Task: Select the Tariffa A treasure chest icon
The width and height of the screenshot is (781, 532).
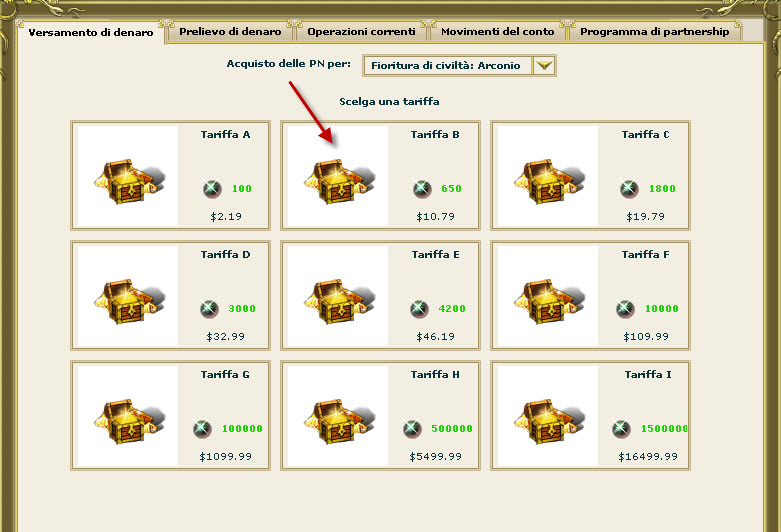Action: click(129, 181)
